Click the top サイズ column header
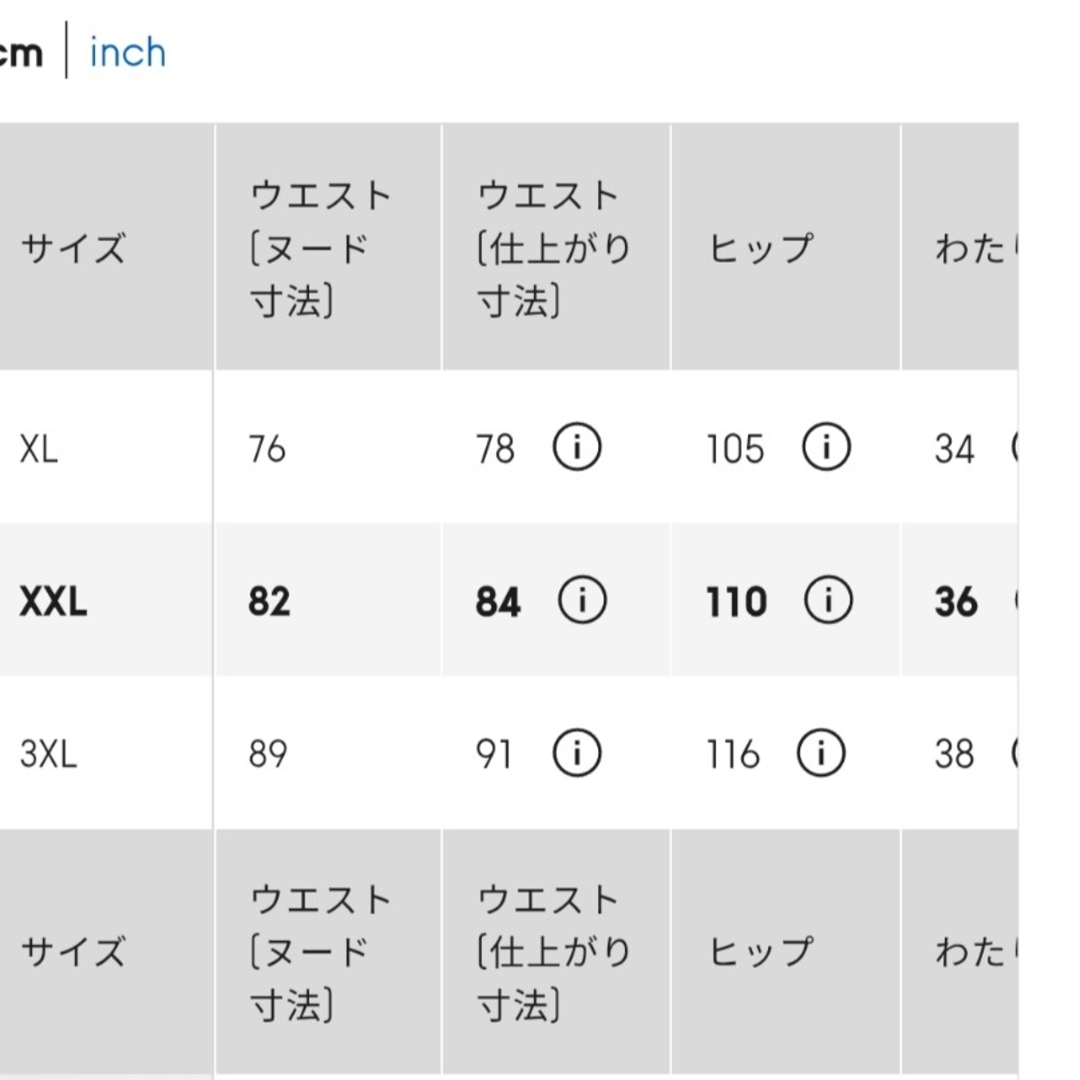Viewport: 1080px width, 1080px height. tap(73, 248)
